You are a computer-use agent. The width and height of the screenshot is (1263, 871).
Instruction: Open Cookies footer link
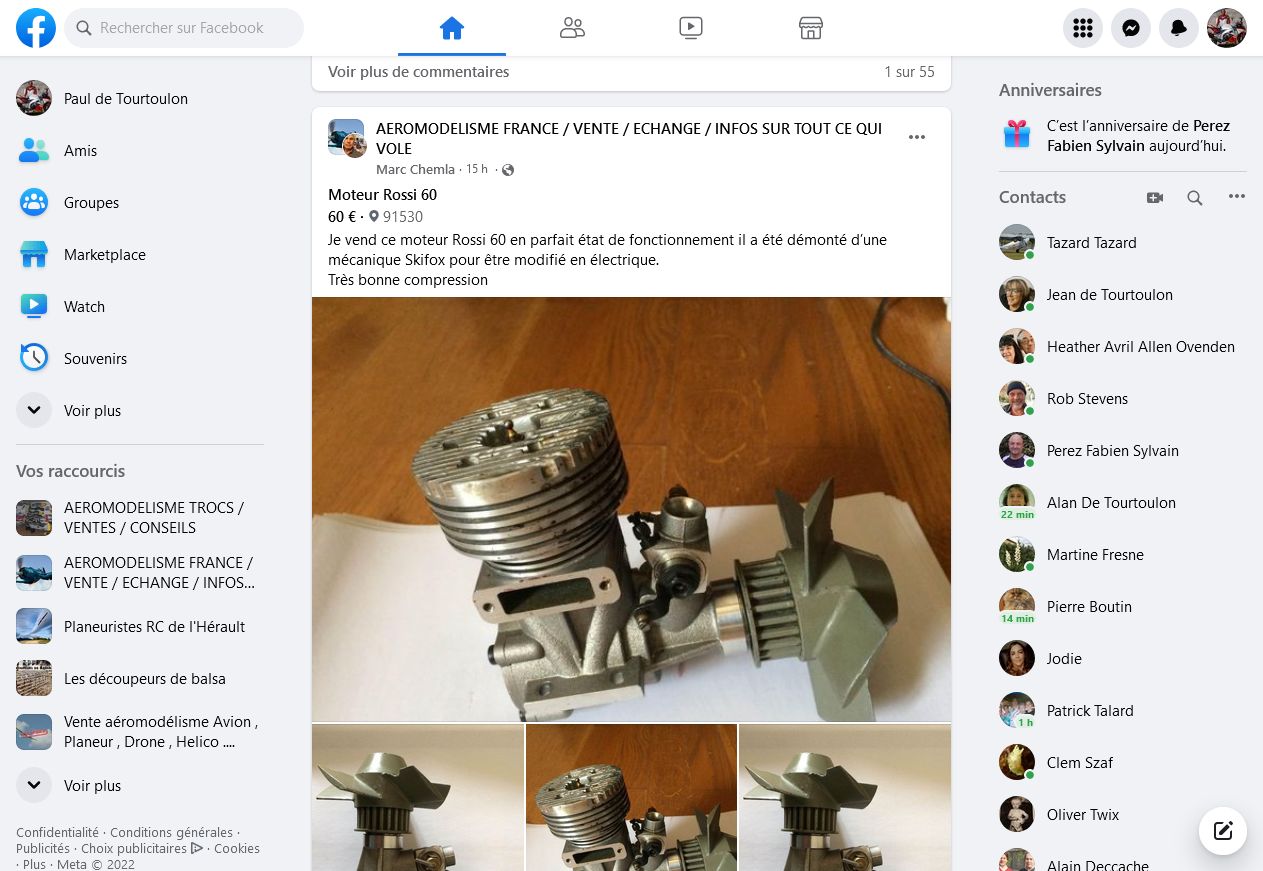coord(237,848)
